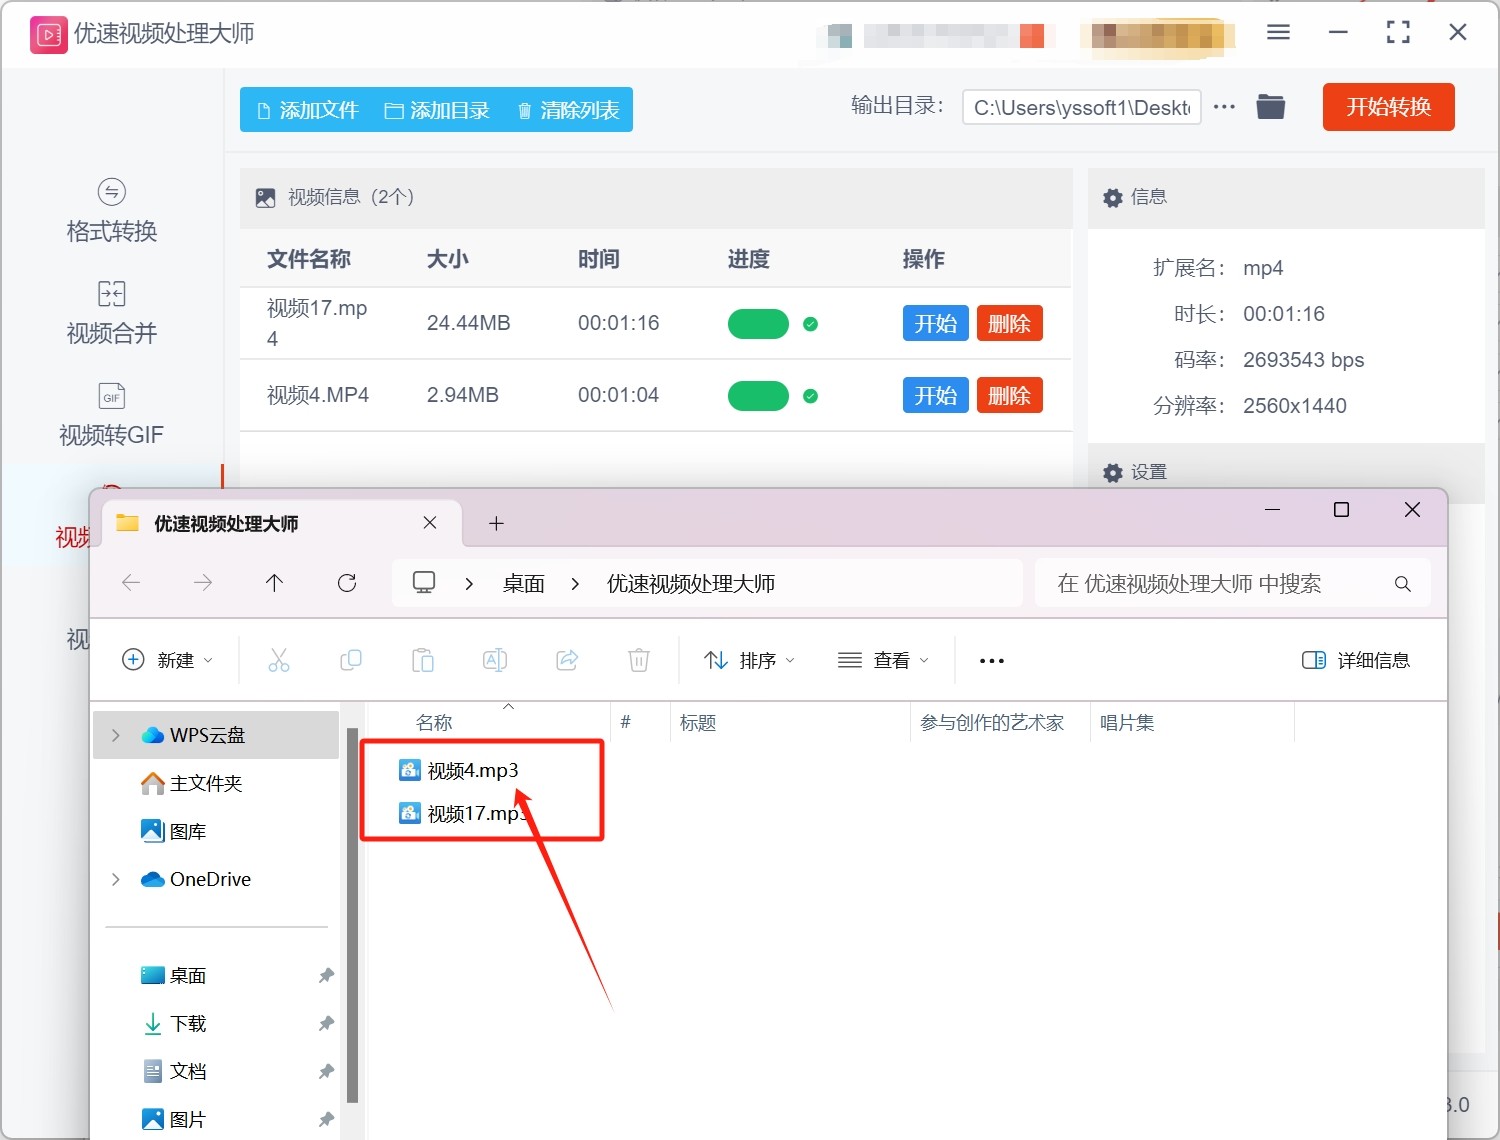This screenshot has width=1500, height=1140.
Task: Open the 查看 view dropdown
Action: [883, 660]
